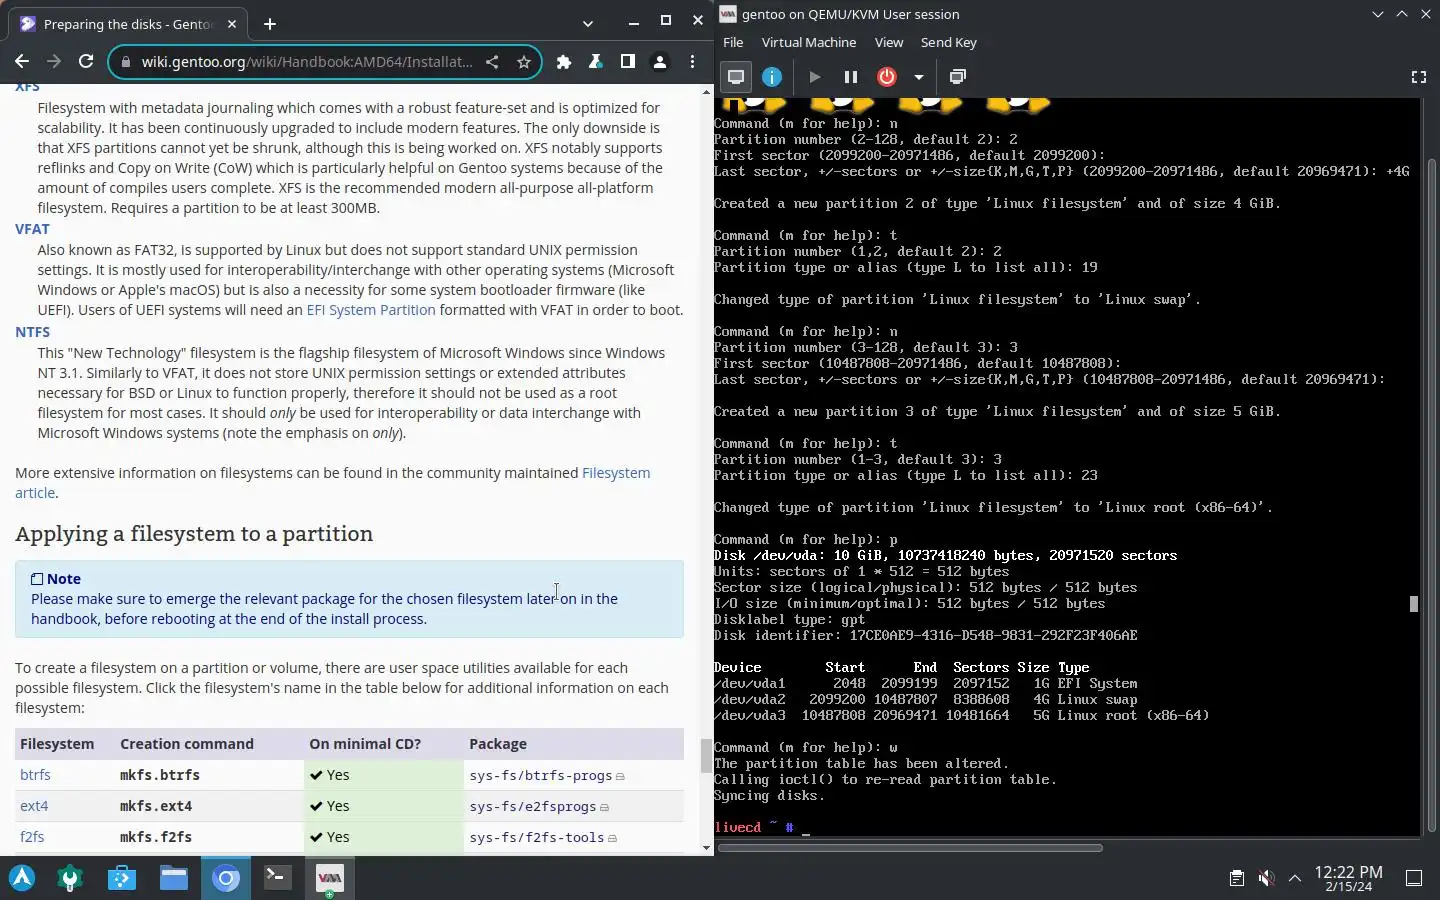Switch VM viewer to fullscreen
This screenshot has width=1440, height=900.
coord(1418,77)
